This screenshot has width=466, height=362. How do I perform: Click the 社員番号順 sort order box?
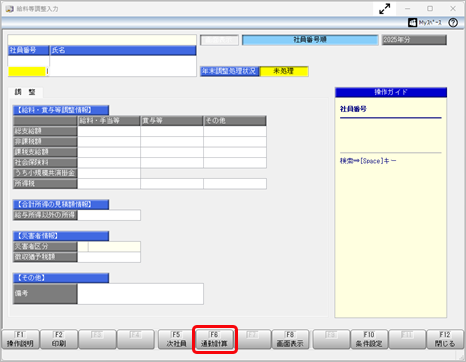(310, 40)
